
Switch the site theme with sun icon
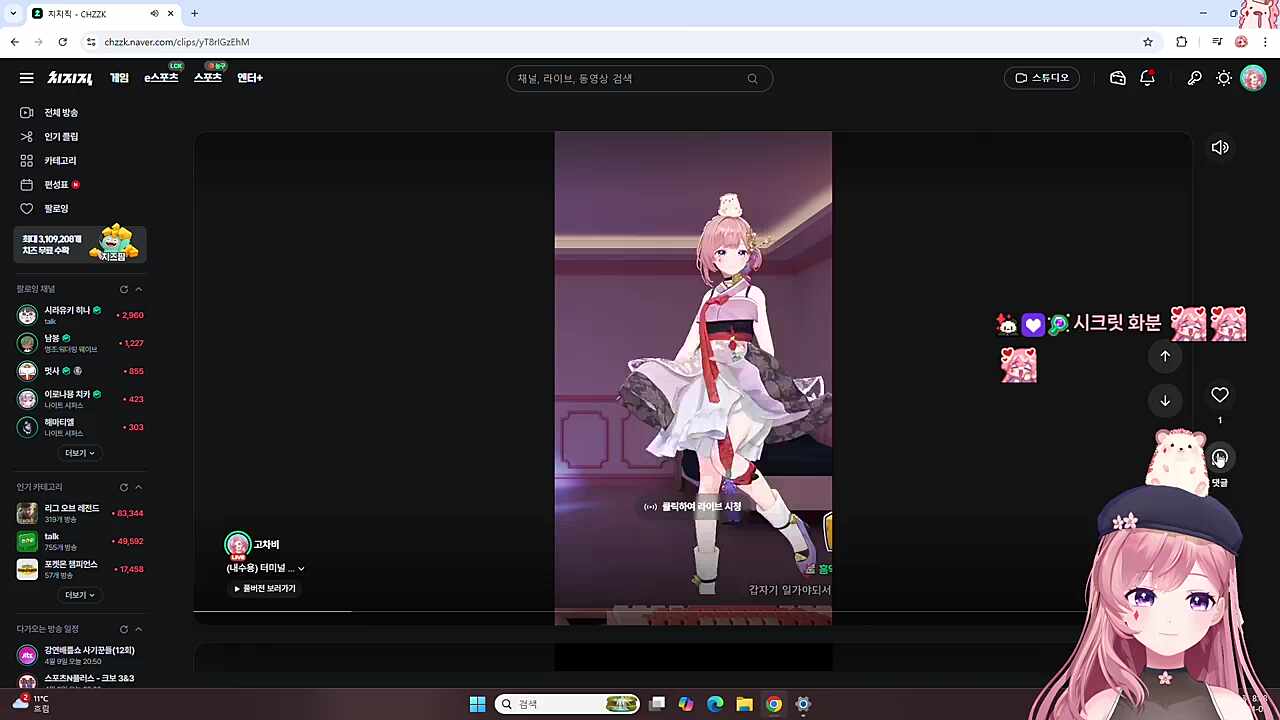1224,78
